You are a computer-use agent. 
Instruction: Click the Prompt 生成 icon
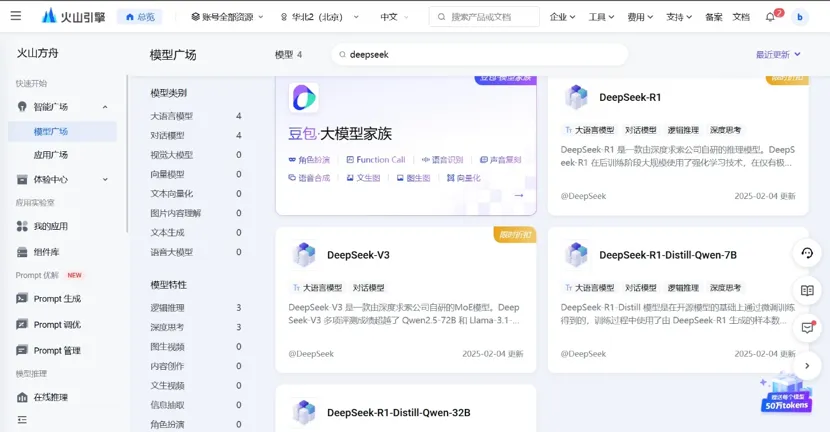22,299
